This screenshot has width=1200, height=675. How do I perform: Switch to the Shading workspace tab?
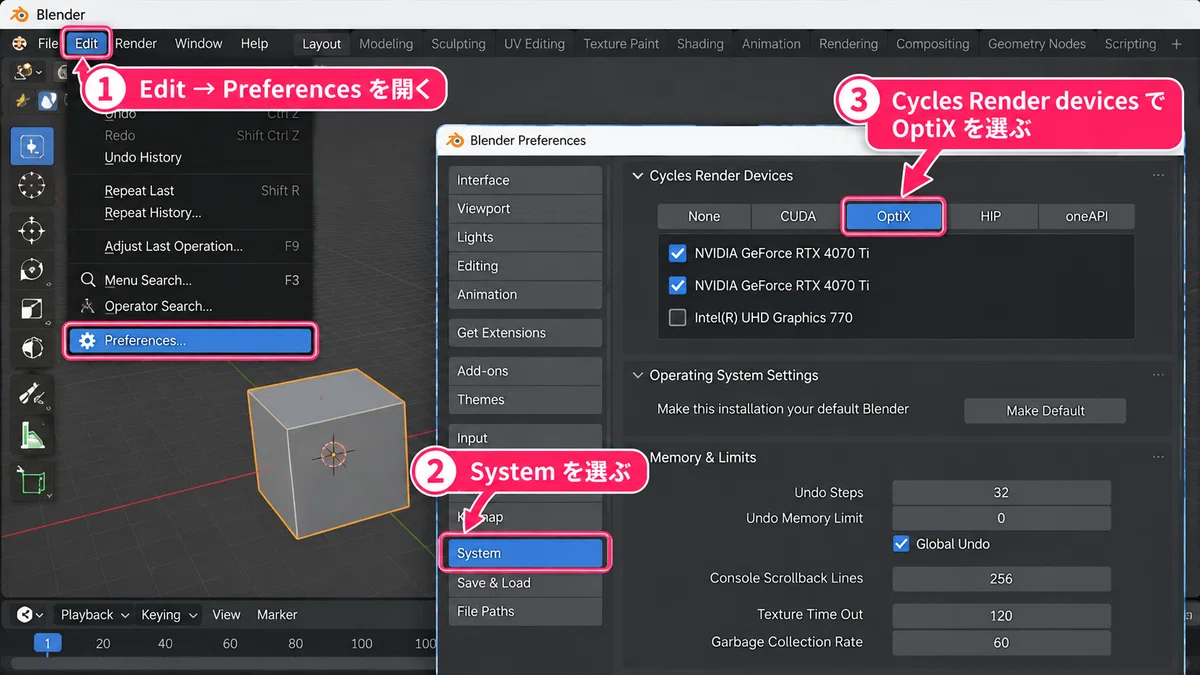(700, 44)
